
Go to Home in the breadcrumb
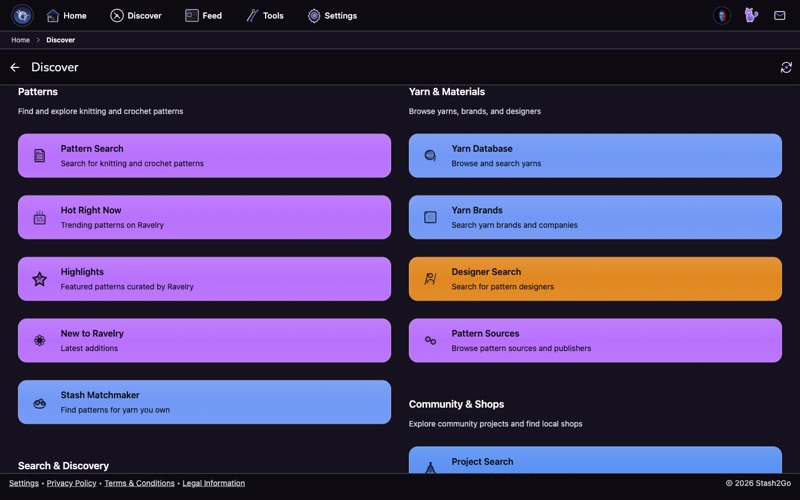click(20, 40)
